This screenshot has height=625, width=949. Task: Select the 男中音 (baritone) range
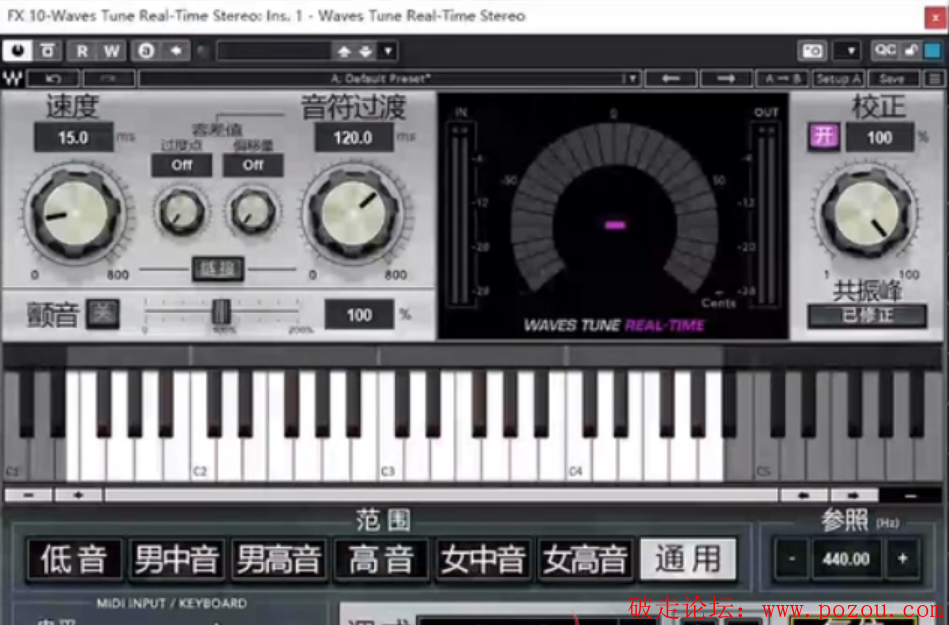coord(176,558)
